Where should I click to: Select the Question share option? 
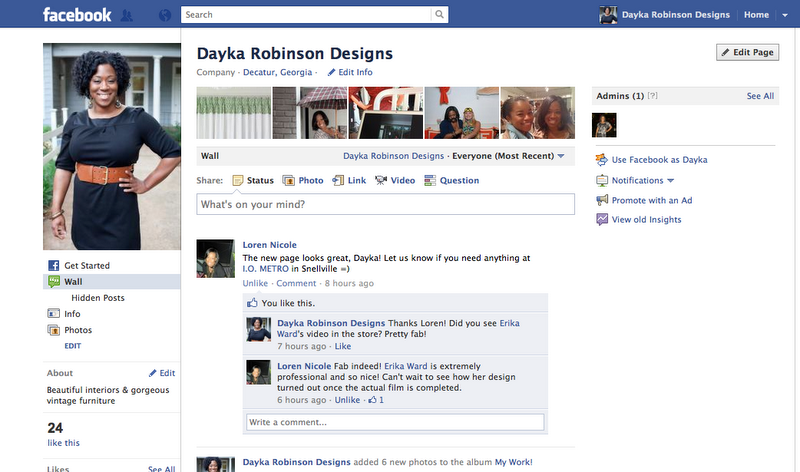(x=452, y=181)
